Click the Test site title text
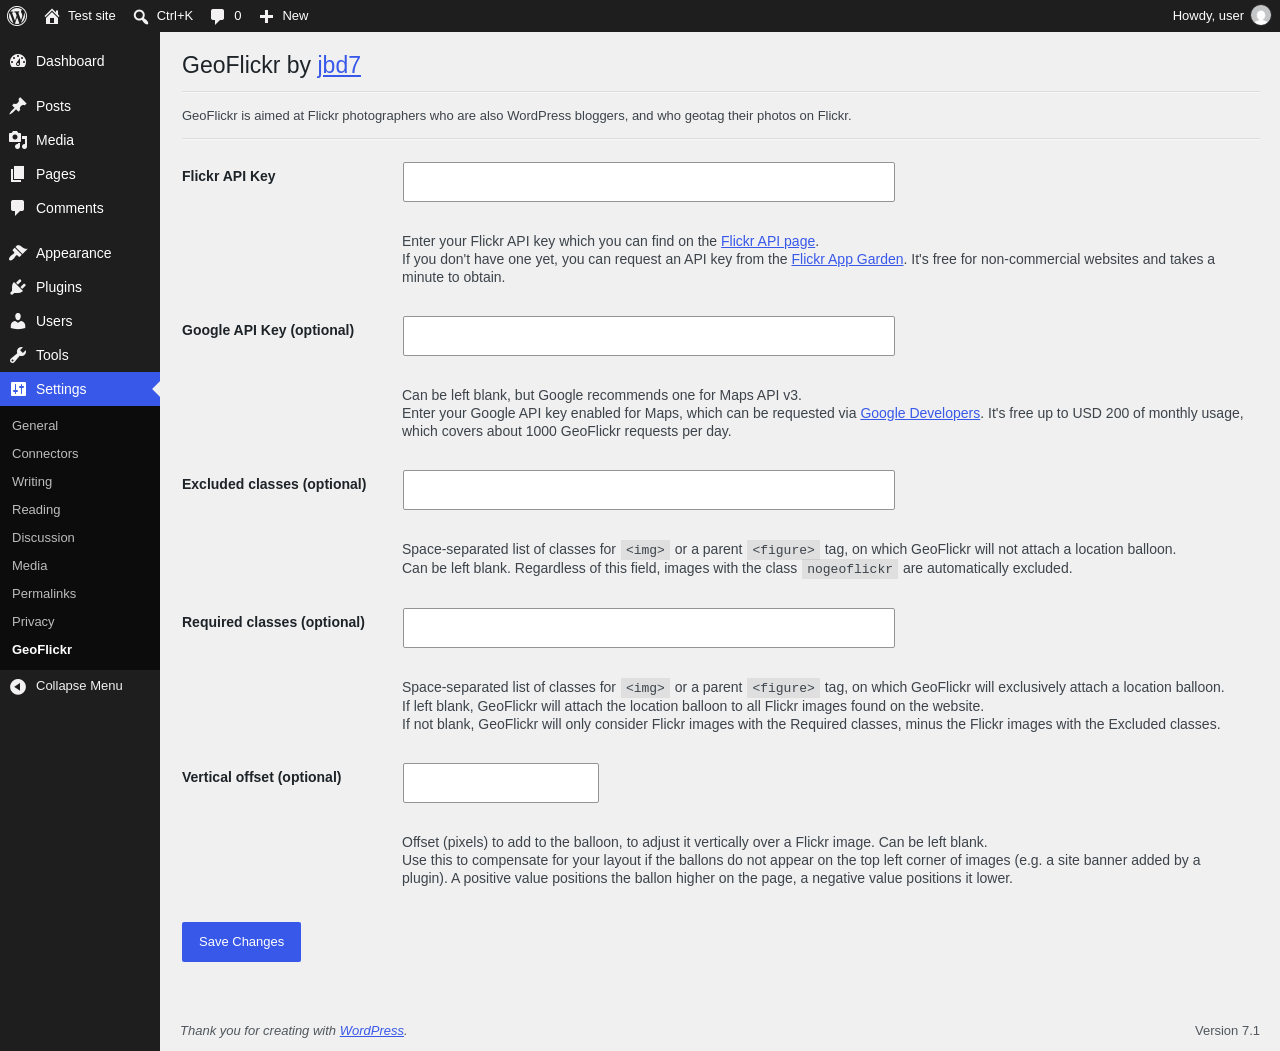The height and width of the screenshot is (1051, 1280). pyautogui.click(x=92, y=16)
